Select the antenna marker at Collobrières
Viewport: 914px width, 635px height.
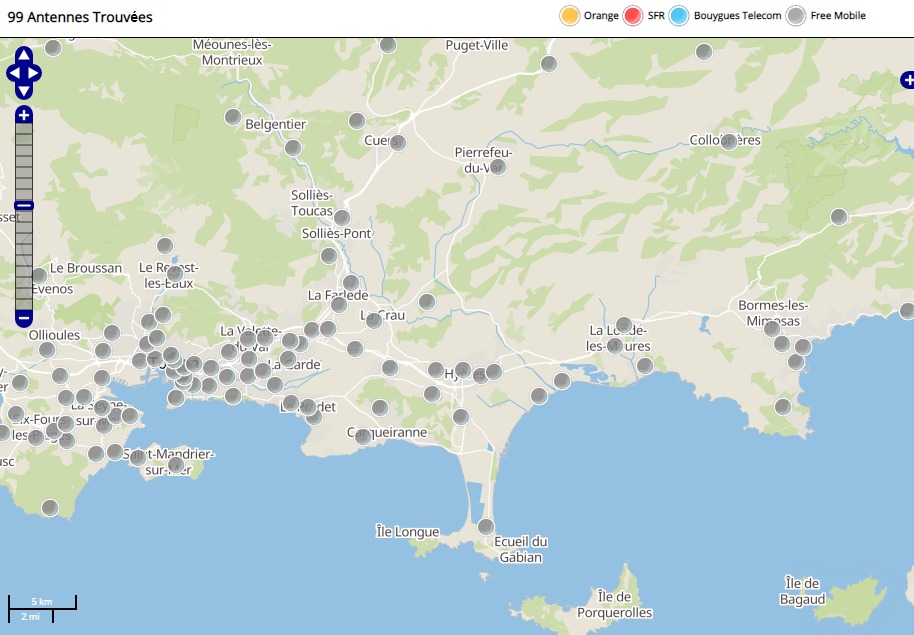729,142
